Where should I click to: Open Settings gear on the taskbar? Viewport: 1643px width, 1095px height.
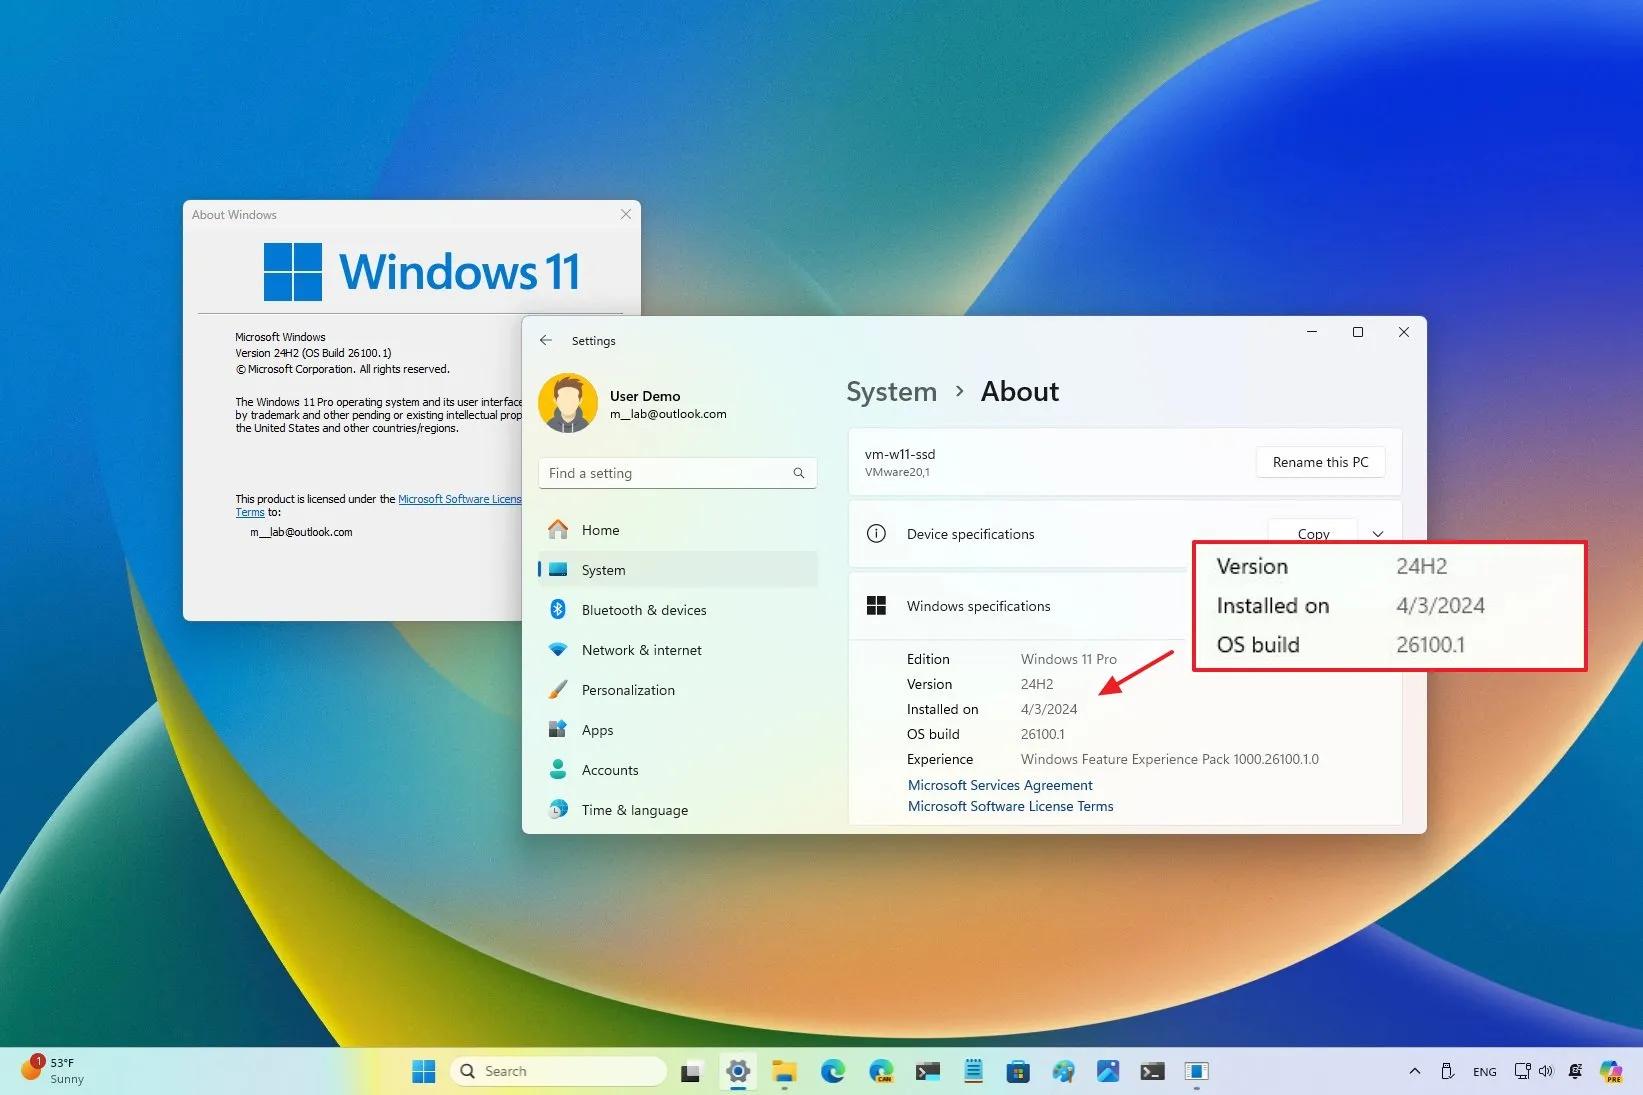pyautogui.click(x=738, y=1070)
